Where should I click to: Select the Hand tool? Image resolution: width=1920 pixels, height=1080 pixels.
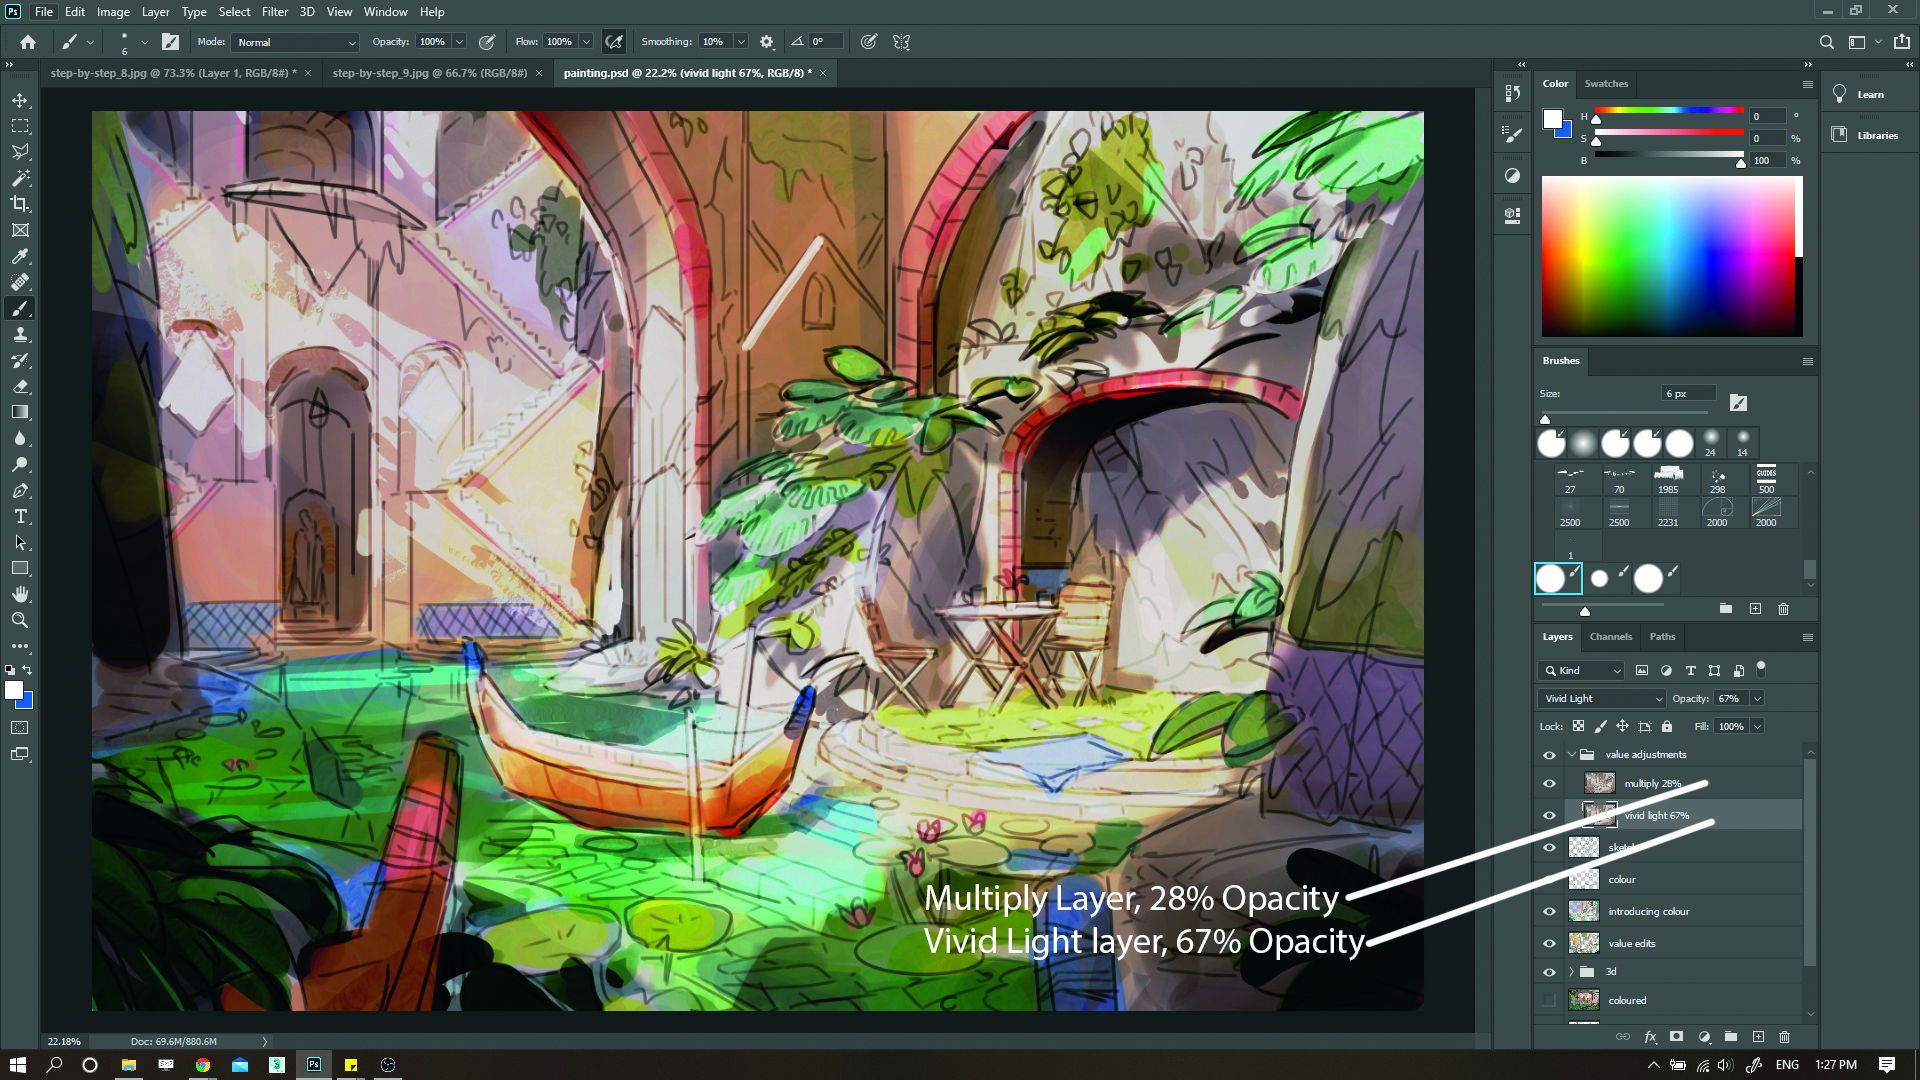[x=20, y=594]
